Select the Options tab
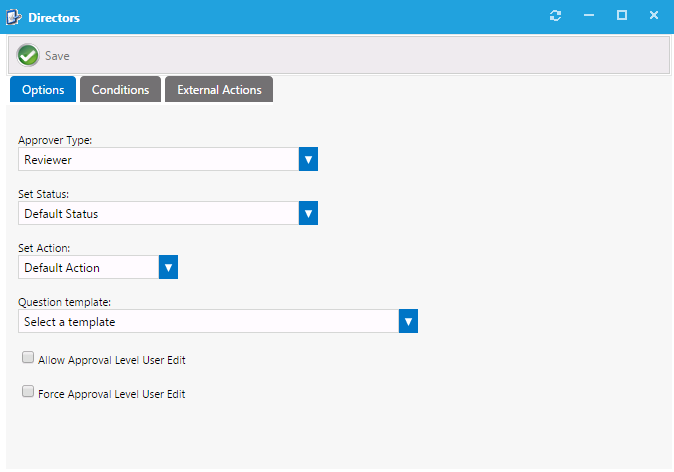Viewport: 674px width, 472px height. pos(43,90)
